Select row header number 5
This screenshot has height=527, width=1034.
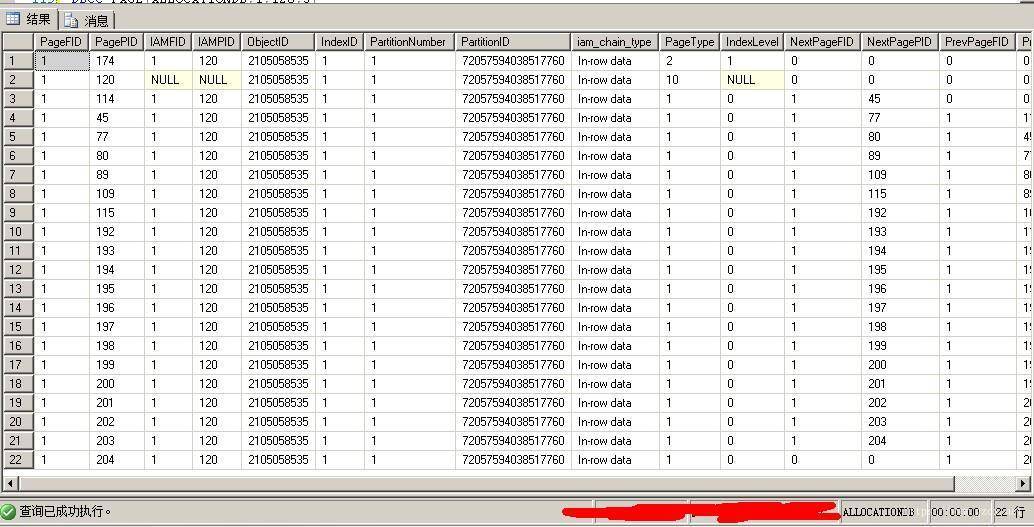[x=18, y=137]
